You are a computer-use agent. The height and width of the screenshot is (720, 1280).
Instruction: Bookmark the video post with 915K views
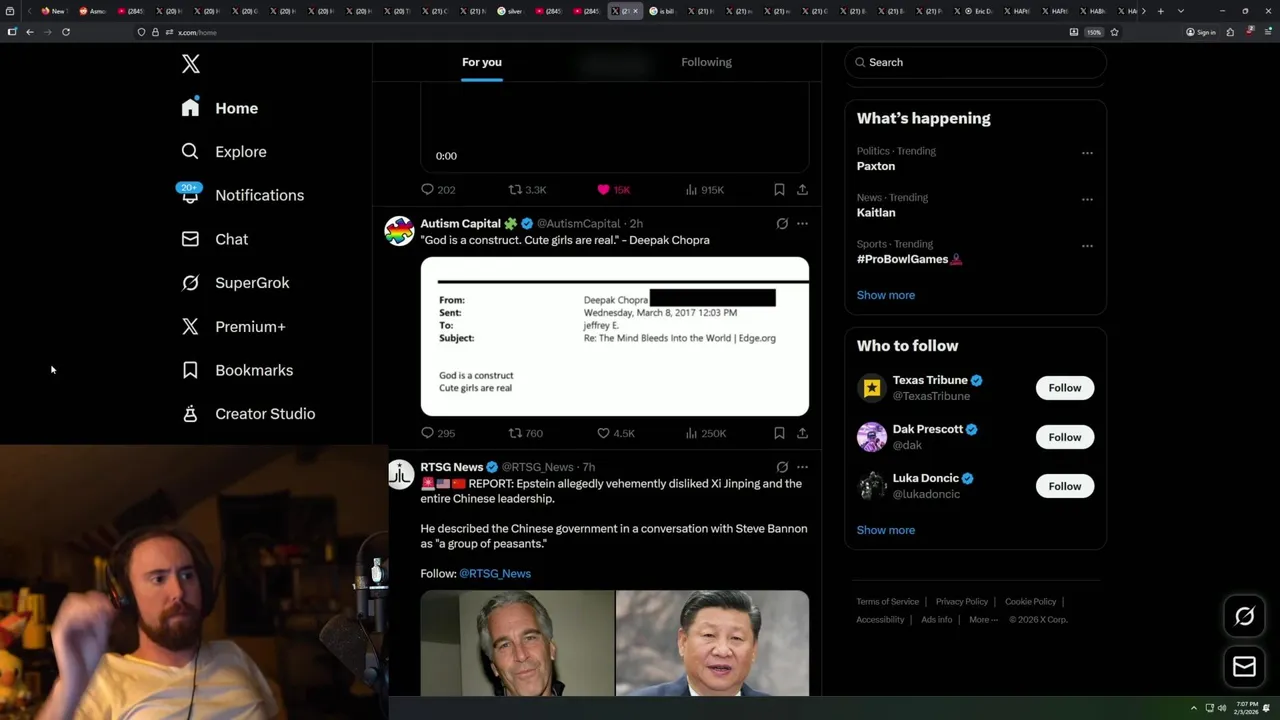coord(779,190)
